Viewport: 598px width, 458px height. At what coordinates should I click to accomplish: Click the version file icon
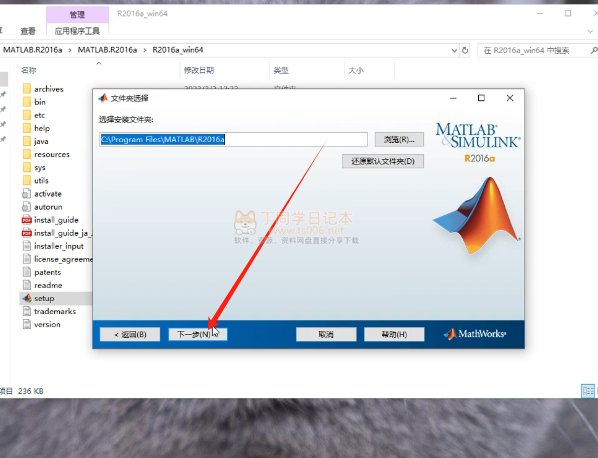[x=27, y=324]
